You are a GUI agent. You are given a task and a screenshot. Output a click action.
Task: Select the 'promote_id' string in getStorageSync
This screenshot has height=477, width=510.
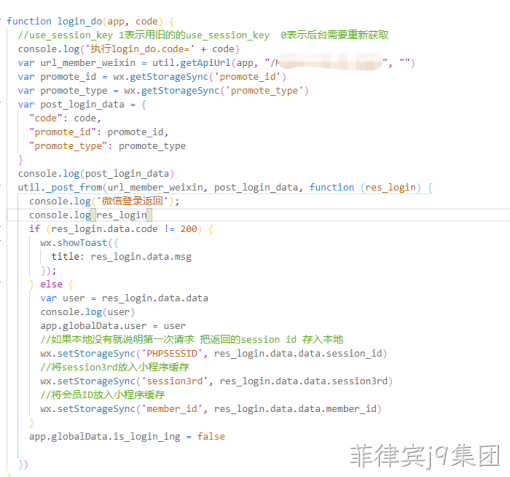click(247, 77)
